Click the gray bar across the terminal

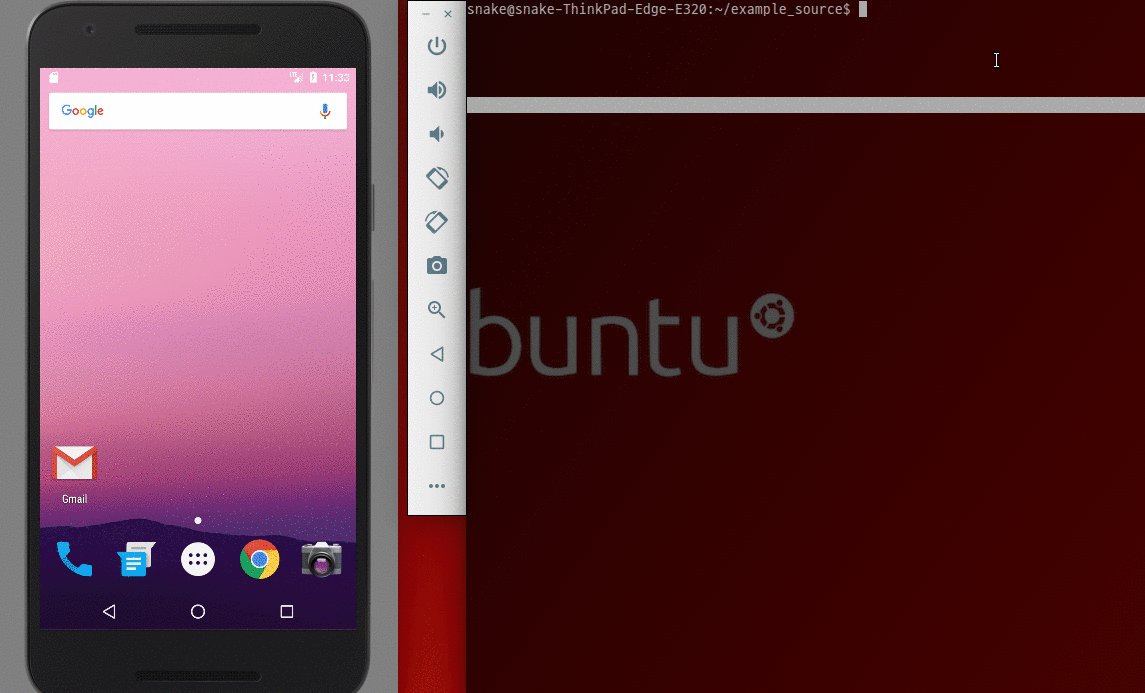(805, 105)
